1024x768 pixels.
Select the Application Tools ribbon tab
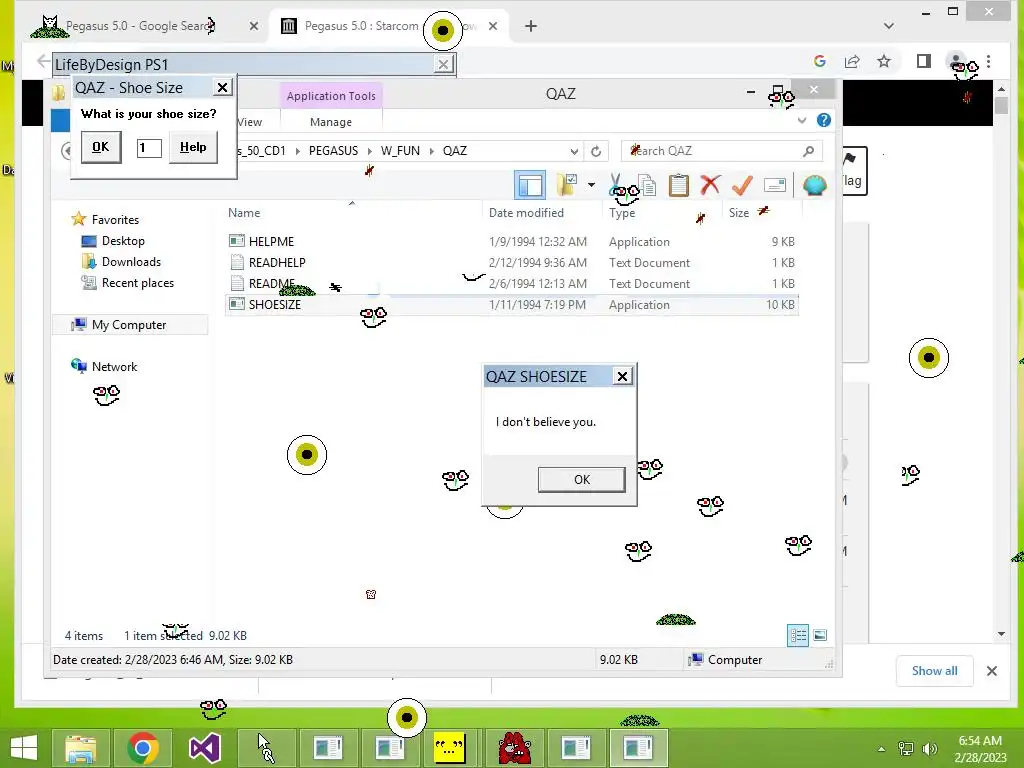[331, 96]
